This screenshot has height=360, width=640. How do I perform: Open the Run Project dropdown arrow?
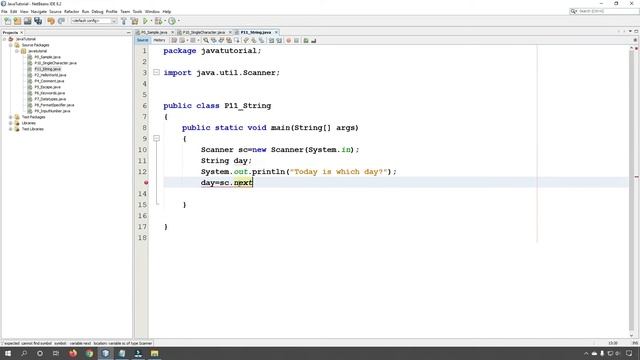coord(151,21)
